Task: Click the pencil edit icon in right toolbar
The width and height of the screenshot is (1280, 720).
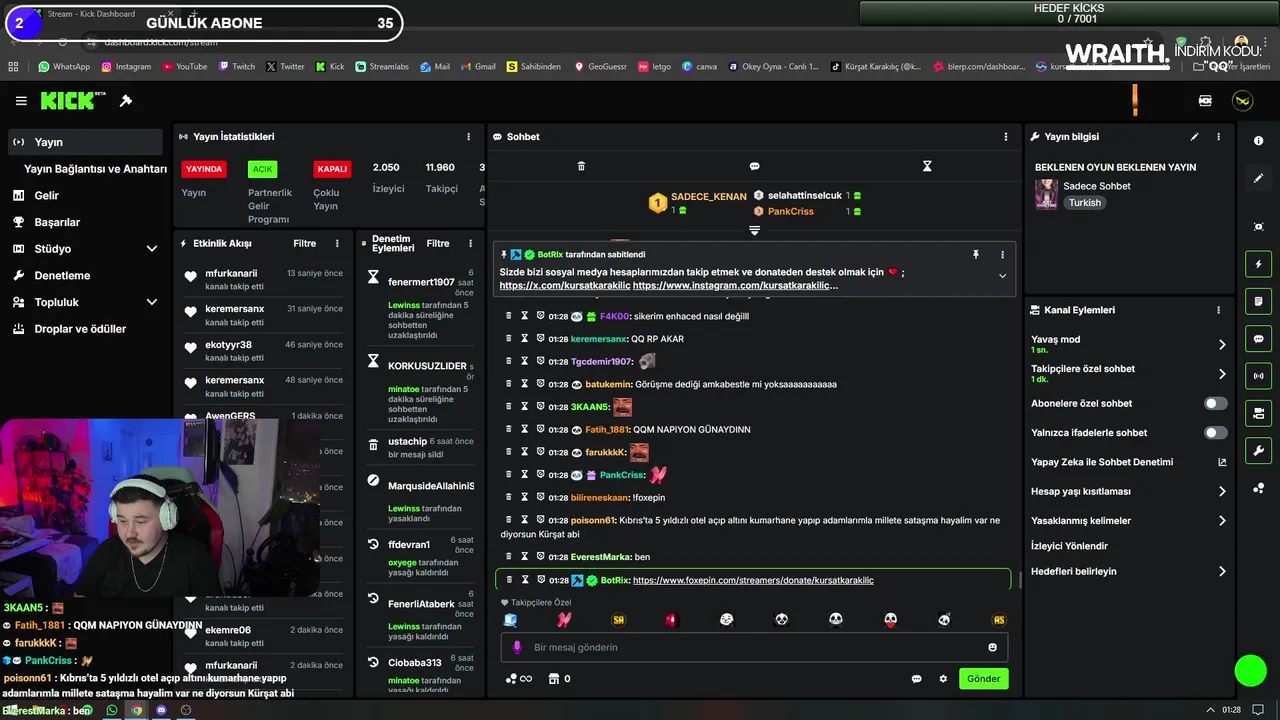Action: 1258,178
